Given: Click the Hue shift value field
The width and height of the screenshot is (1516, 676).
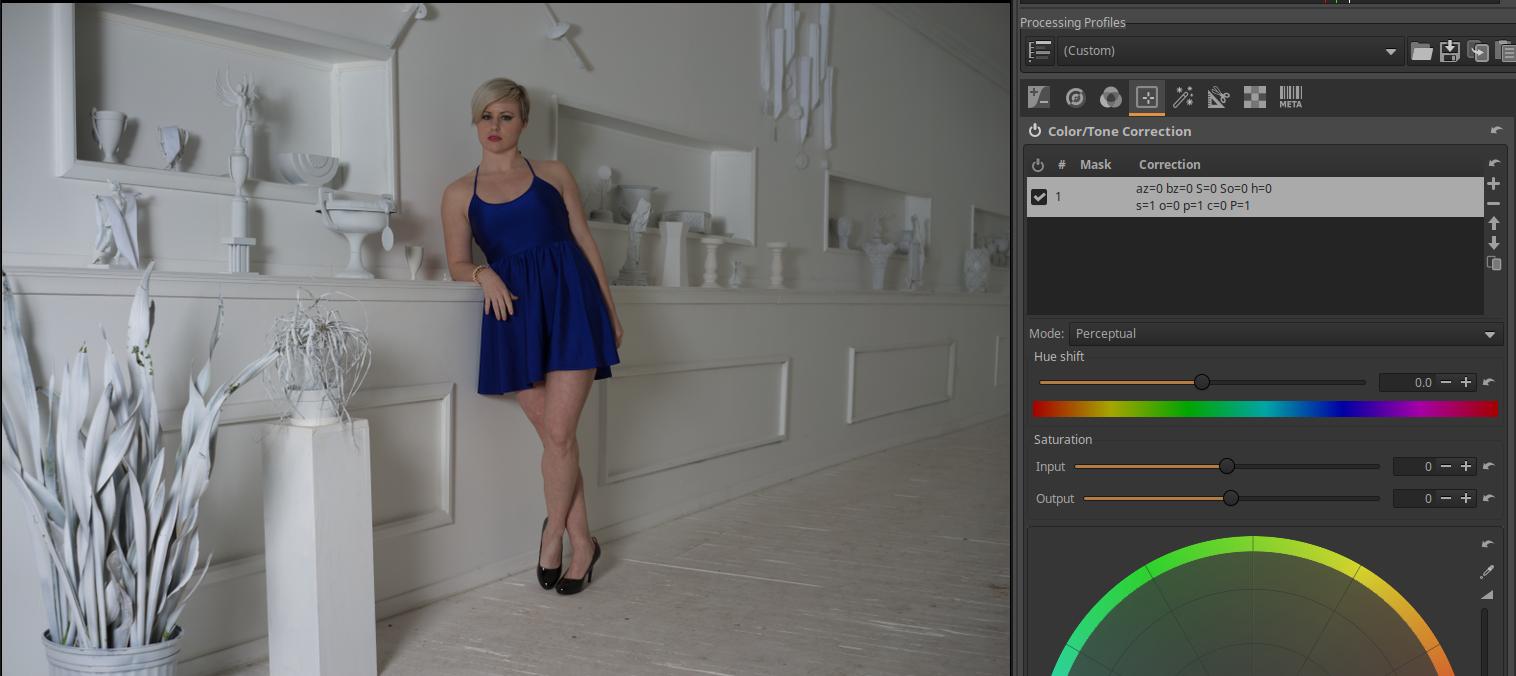Looking at the screenshot, I should 1408,383.
